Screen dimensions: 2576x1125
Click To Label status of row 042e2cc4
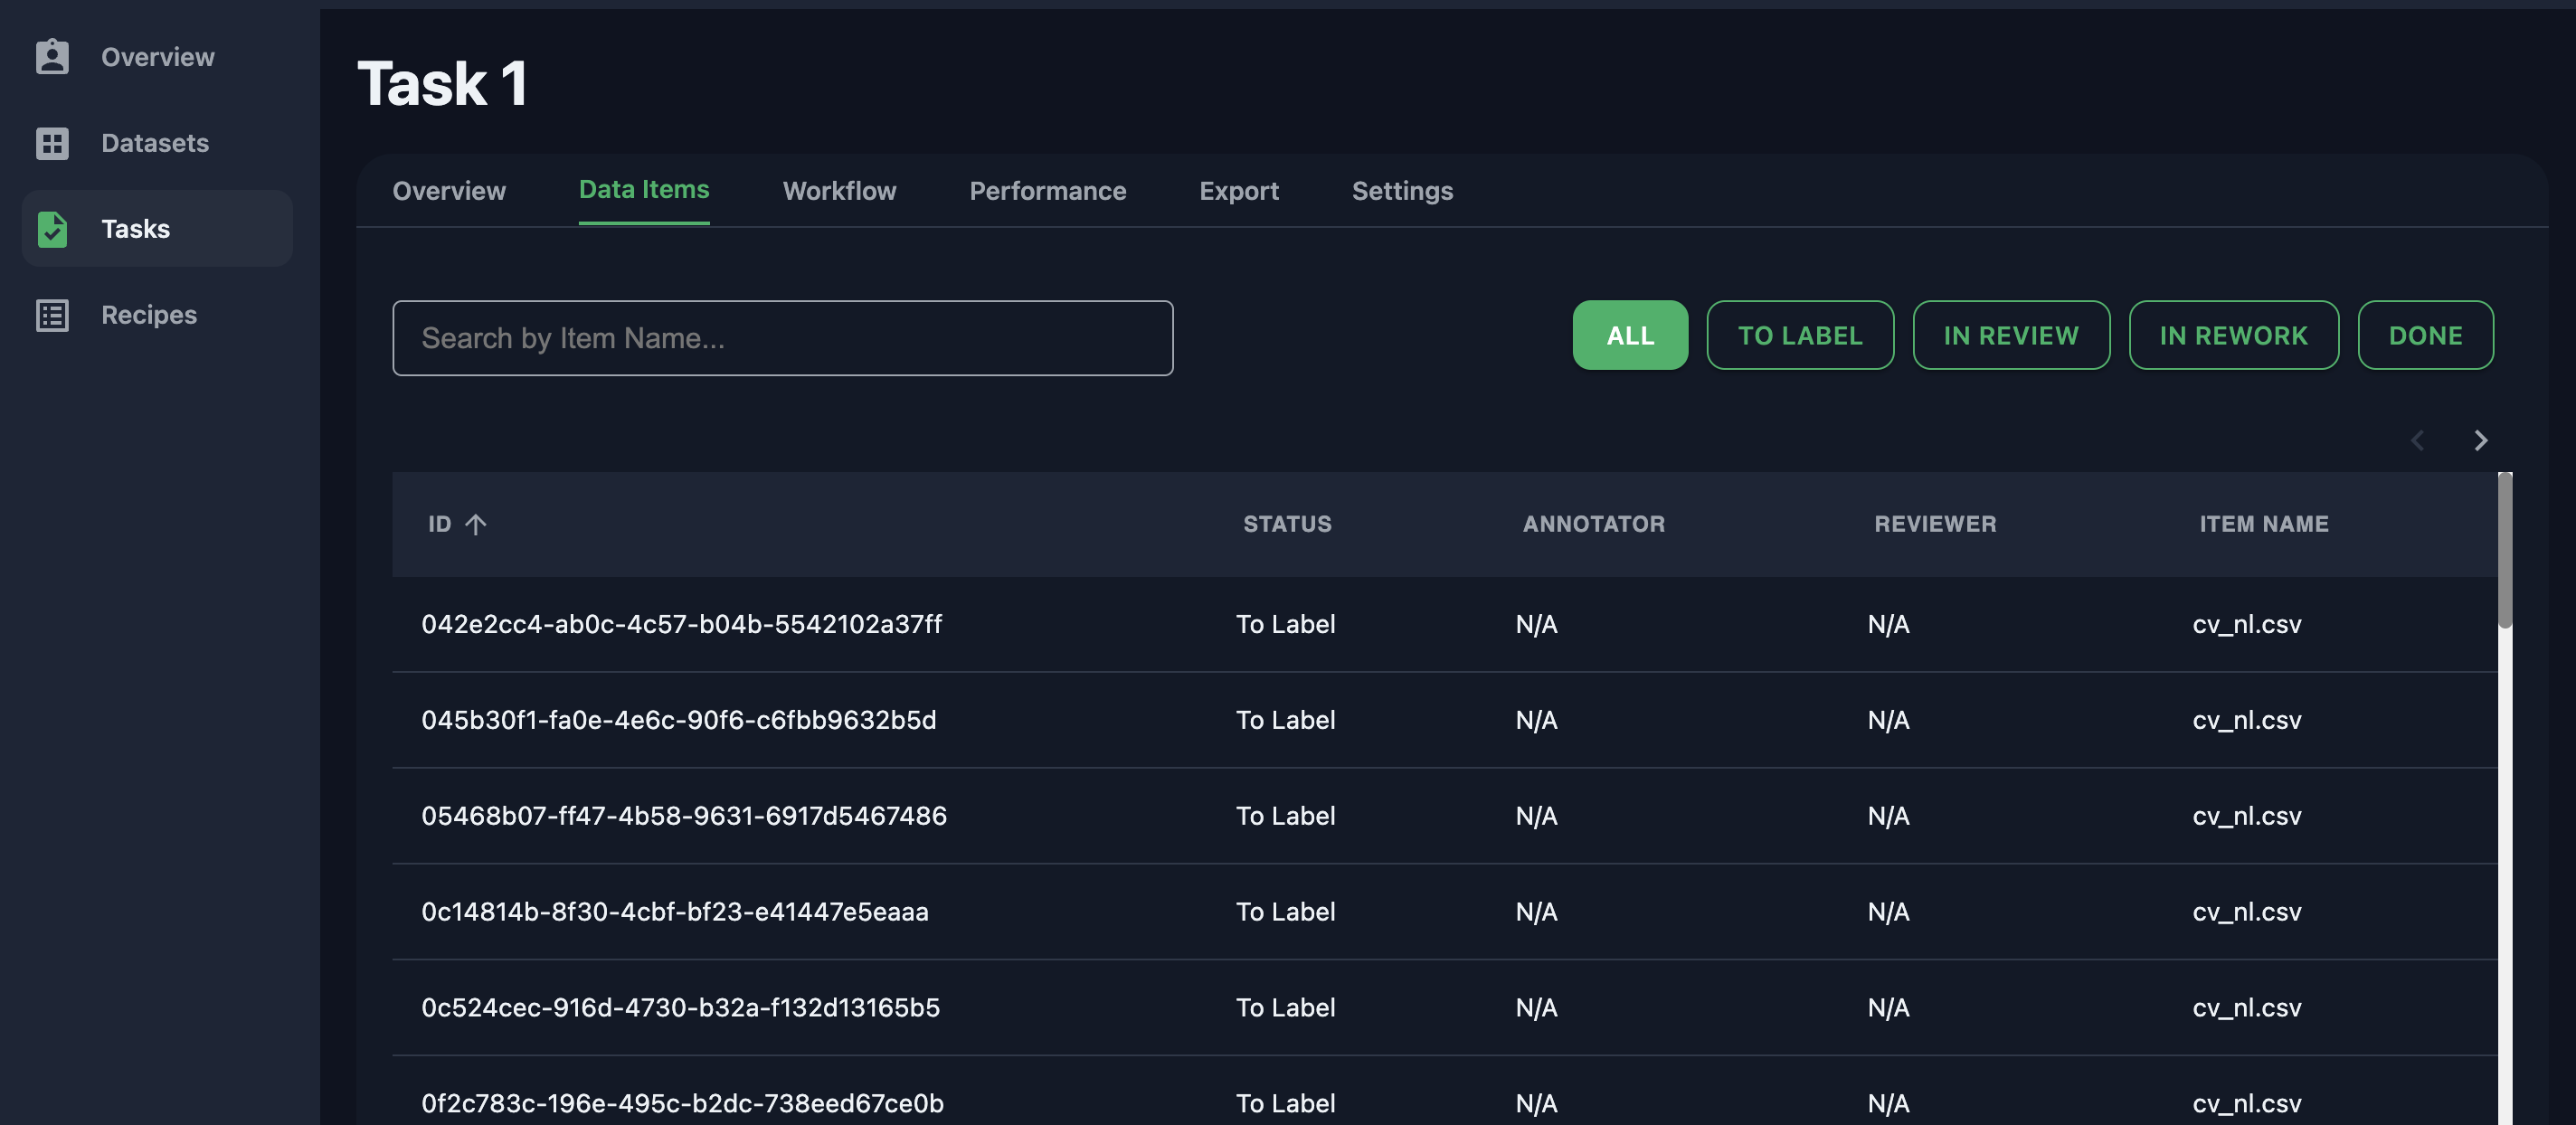coord(1285,624)
